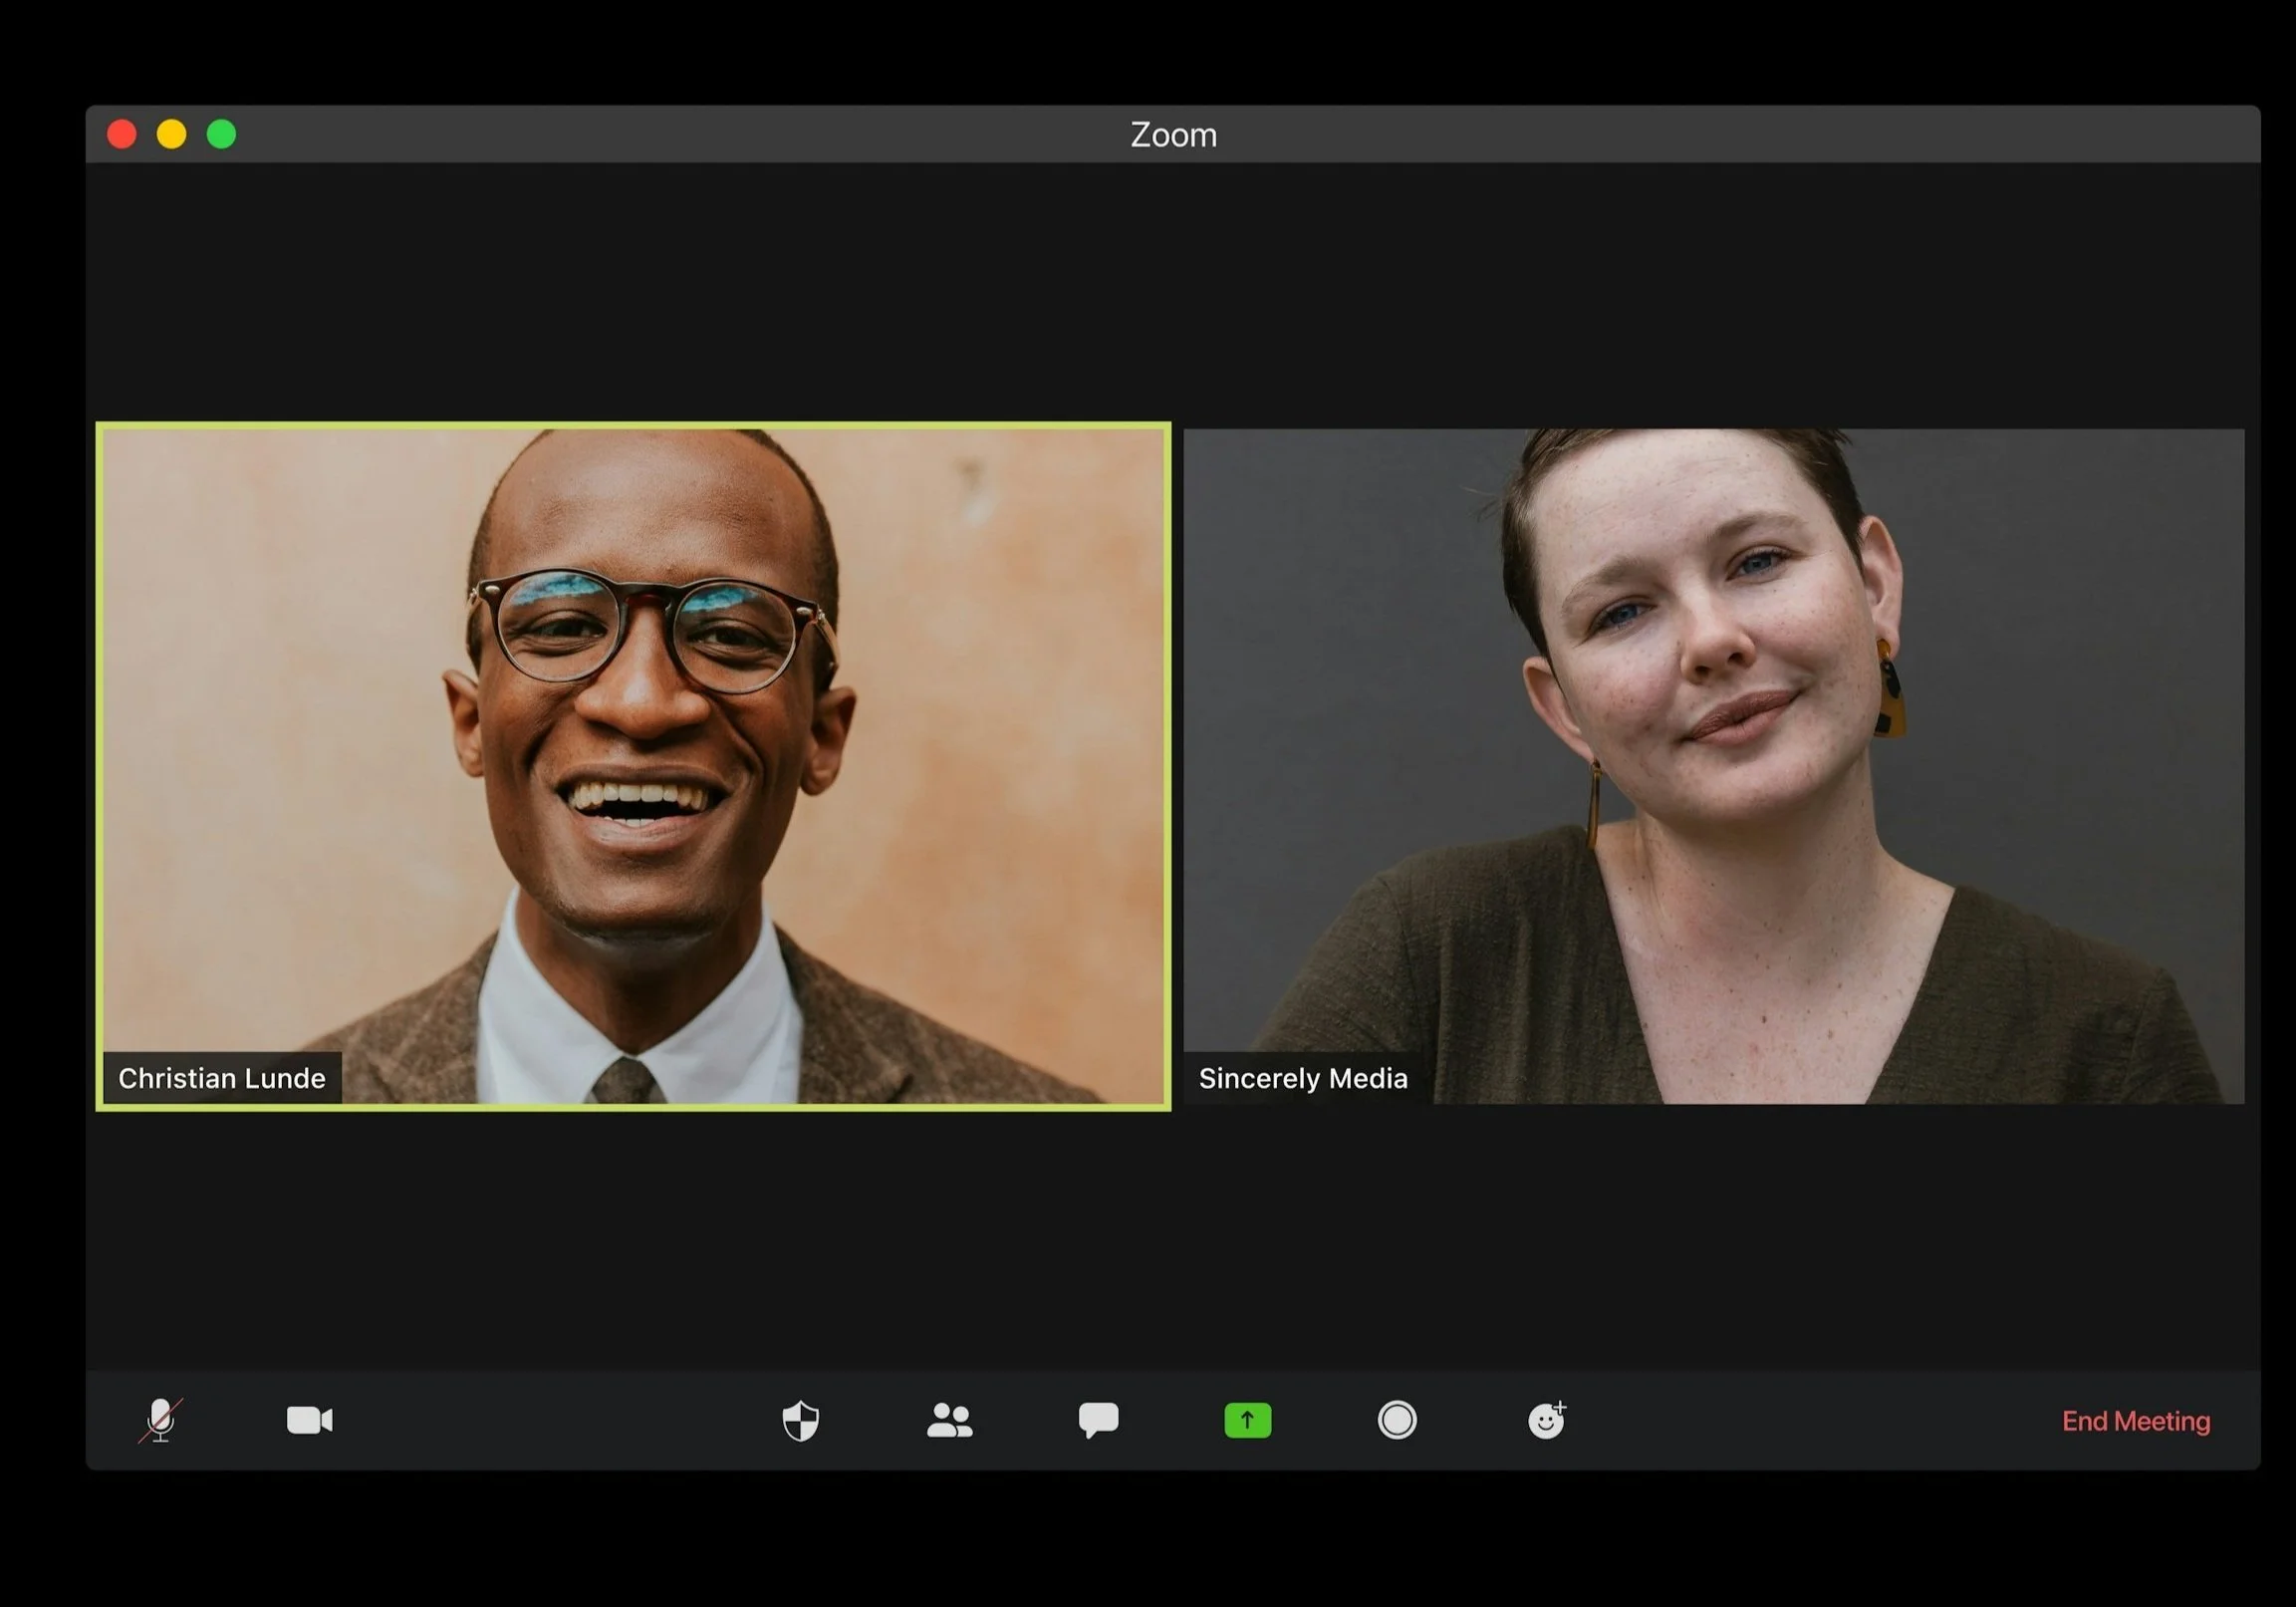Open Reactions smiley icon
Image resolution: width=2296 pixels, height=1607 pixels.
pos(1546,1420)
